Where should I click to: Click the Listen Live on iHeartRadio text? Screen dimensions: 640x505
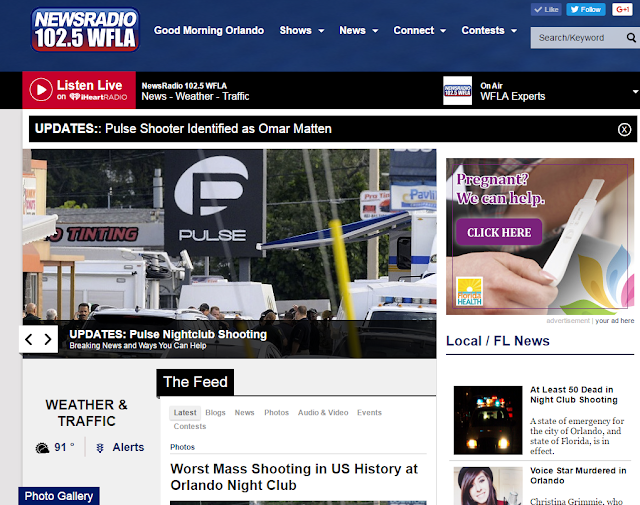tap(92, 90)
